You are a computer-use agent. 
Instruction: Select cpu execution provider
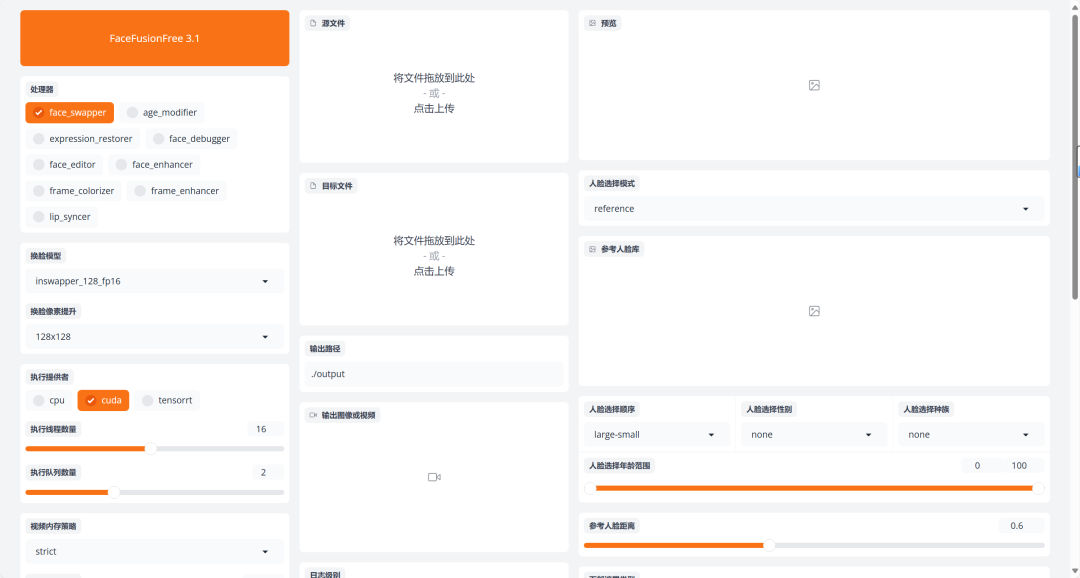[x=49, y=400]
